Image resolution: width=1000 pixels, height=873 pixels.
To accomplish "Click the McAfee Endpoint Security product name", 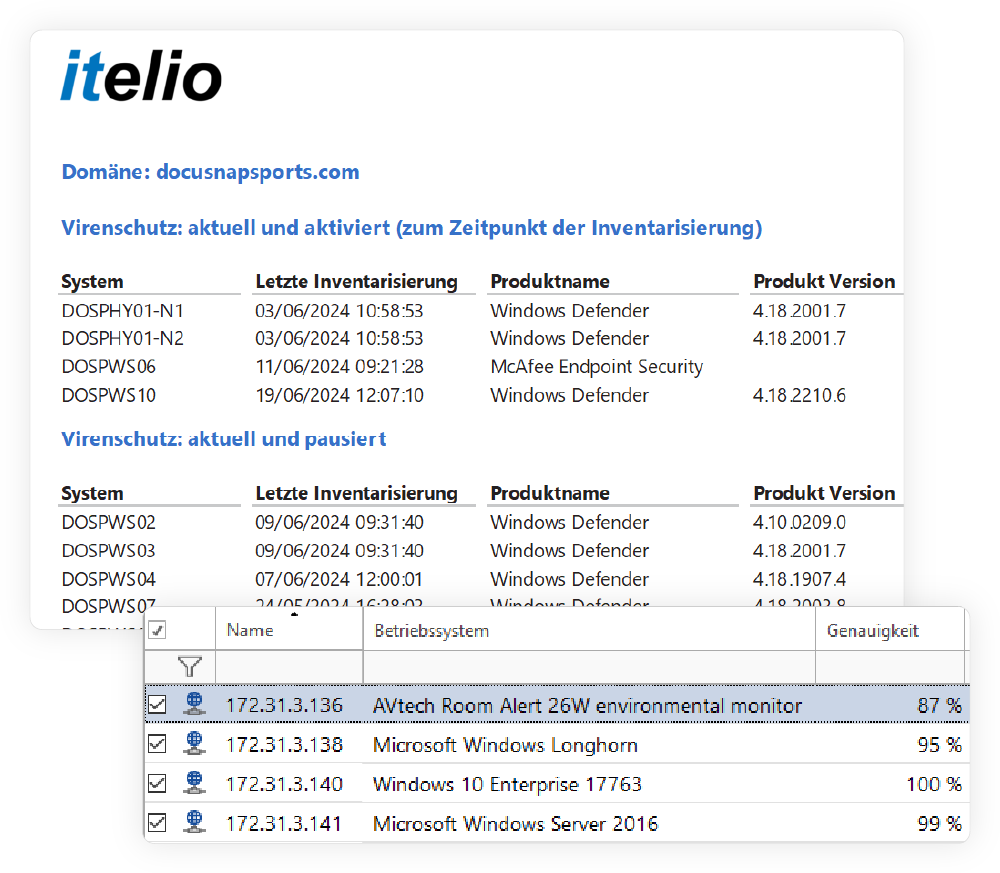I will click(x=596, y=367).
